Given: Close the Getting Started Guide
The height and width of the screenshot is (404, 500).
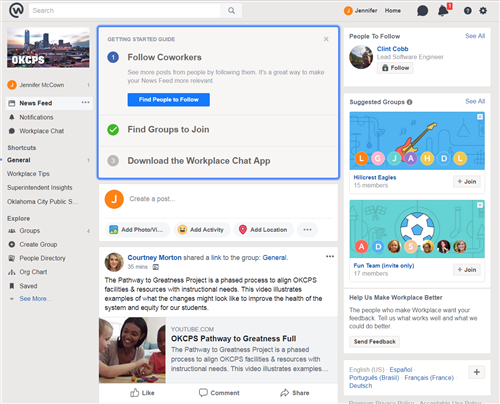Looking at the screenshot, I should coord(326,39).
